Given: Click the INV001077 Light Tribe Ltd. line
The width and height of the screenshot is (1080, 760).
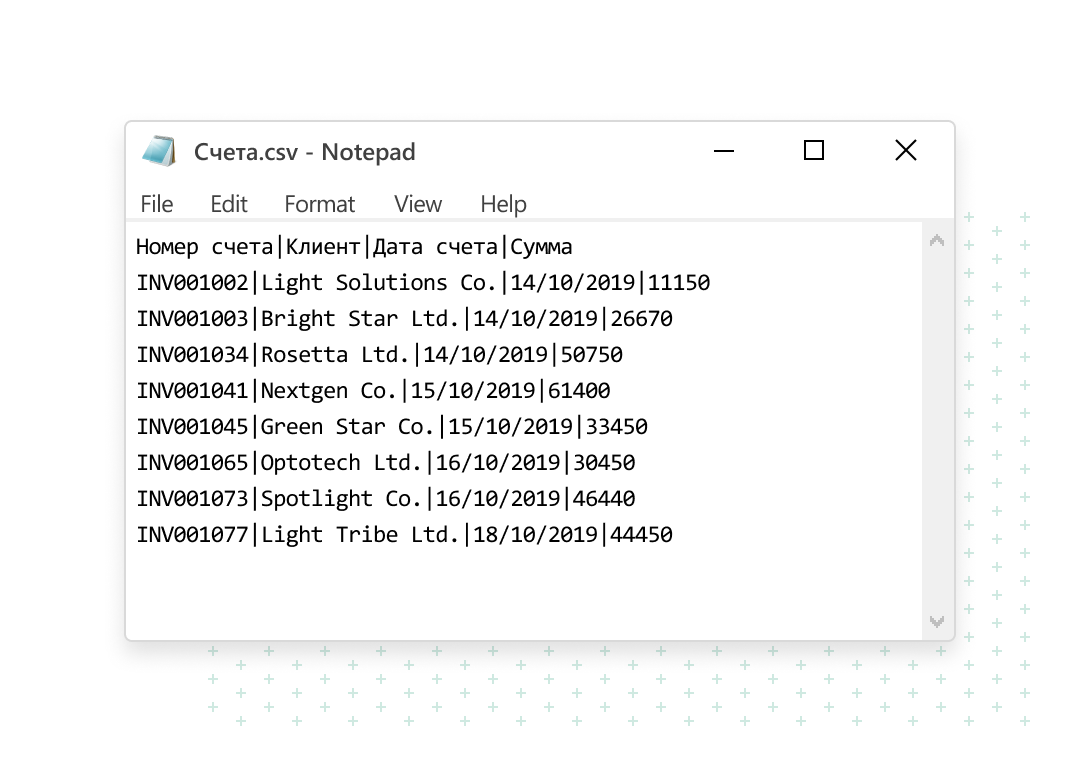Looking at the screenshot, I should coord(404,535).
